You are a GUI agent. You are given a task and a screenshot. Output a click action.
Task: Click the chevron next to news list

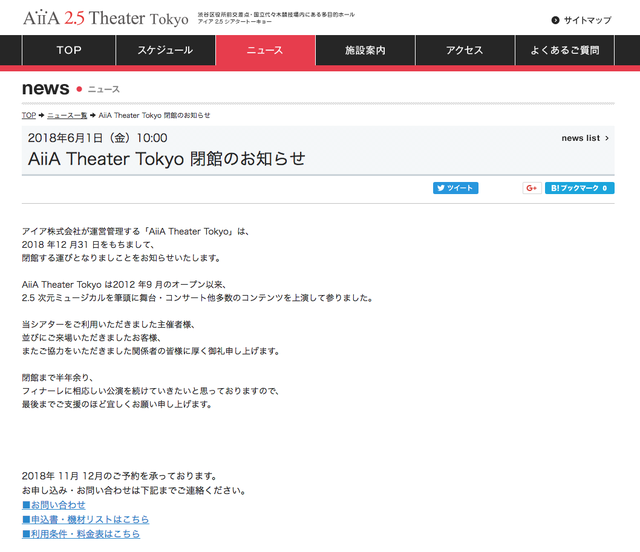coord(607,138)
